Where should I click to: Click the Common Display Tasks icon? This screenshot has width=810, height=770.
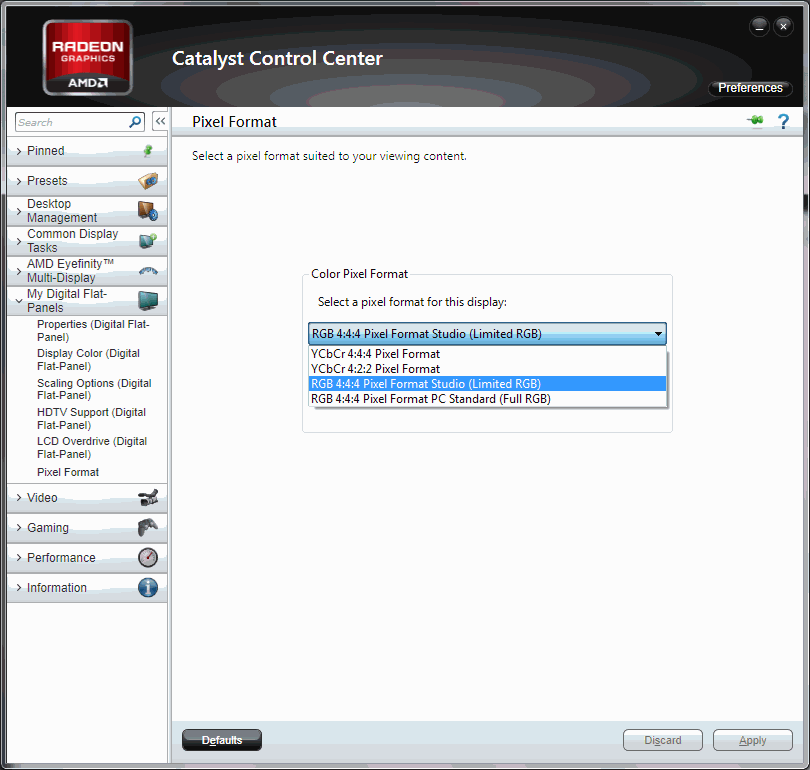point(148,241)
